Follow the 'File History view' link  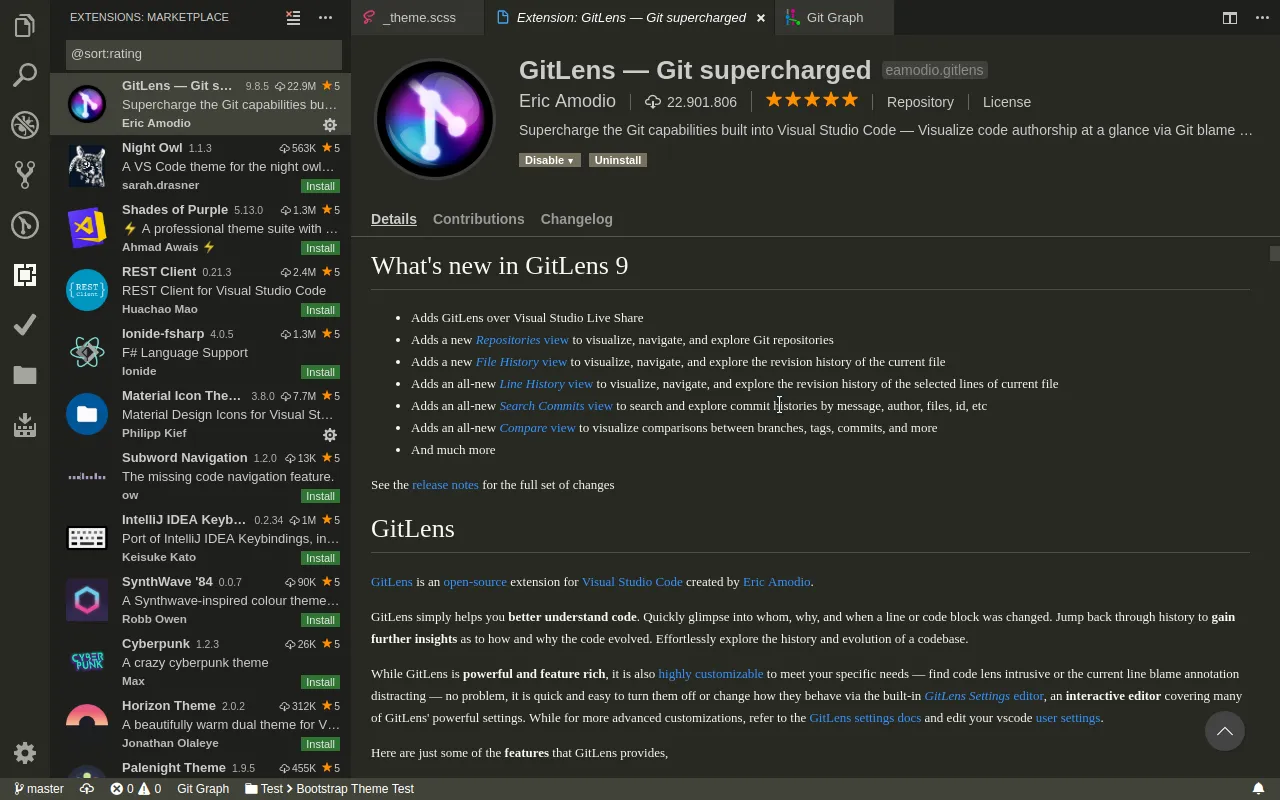pyautogui.click(x=521, y=362)
